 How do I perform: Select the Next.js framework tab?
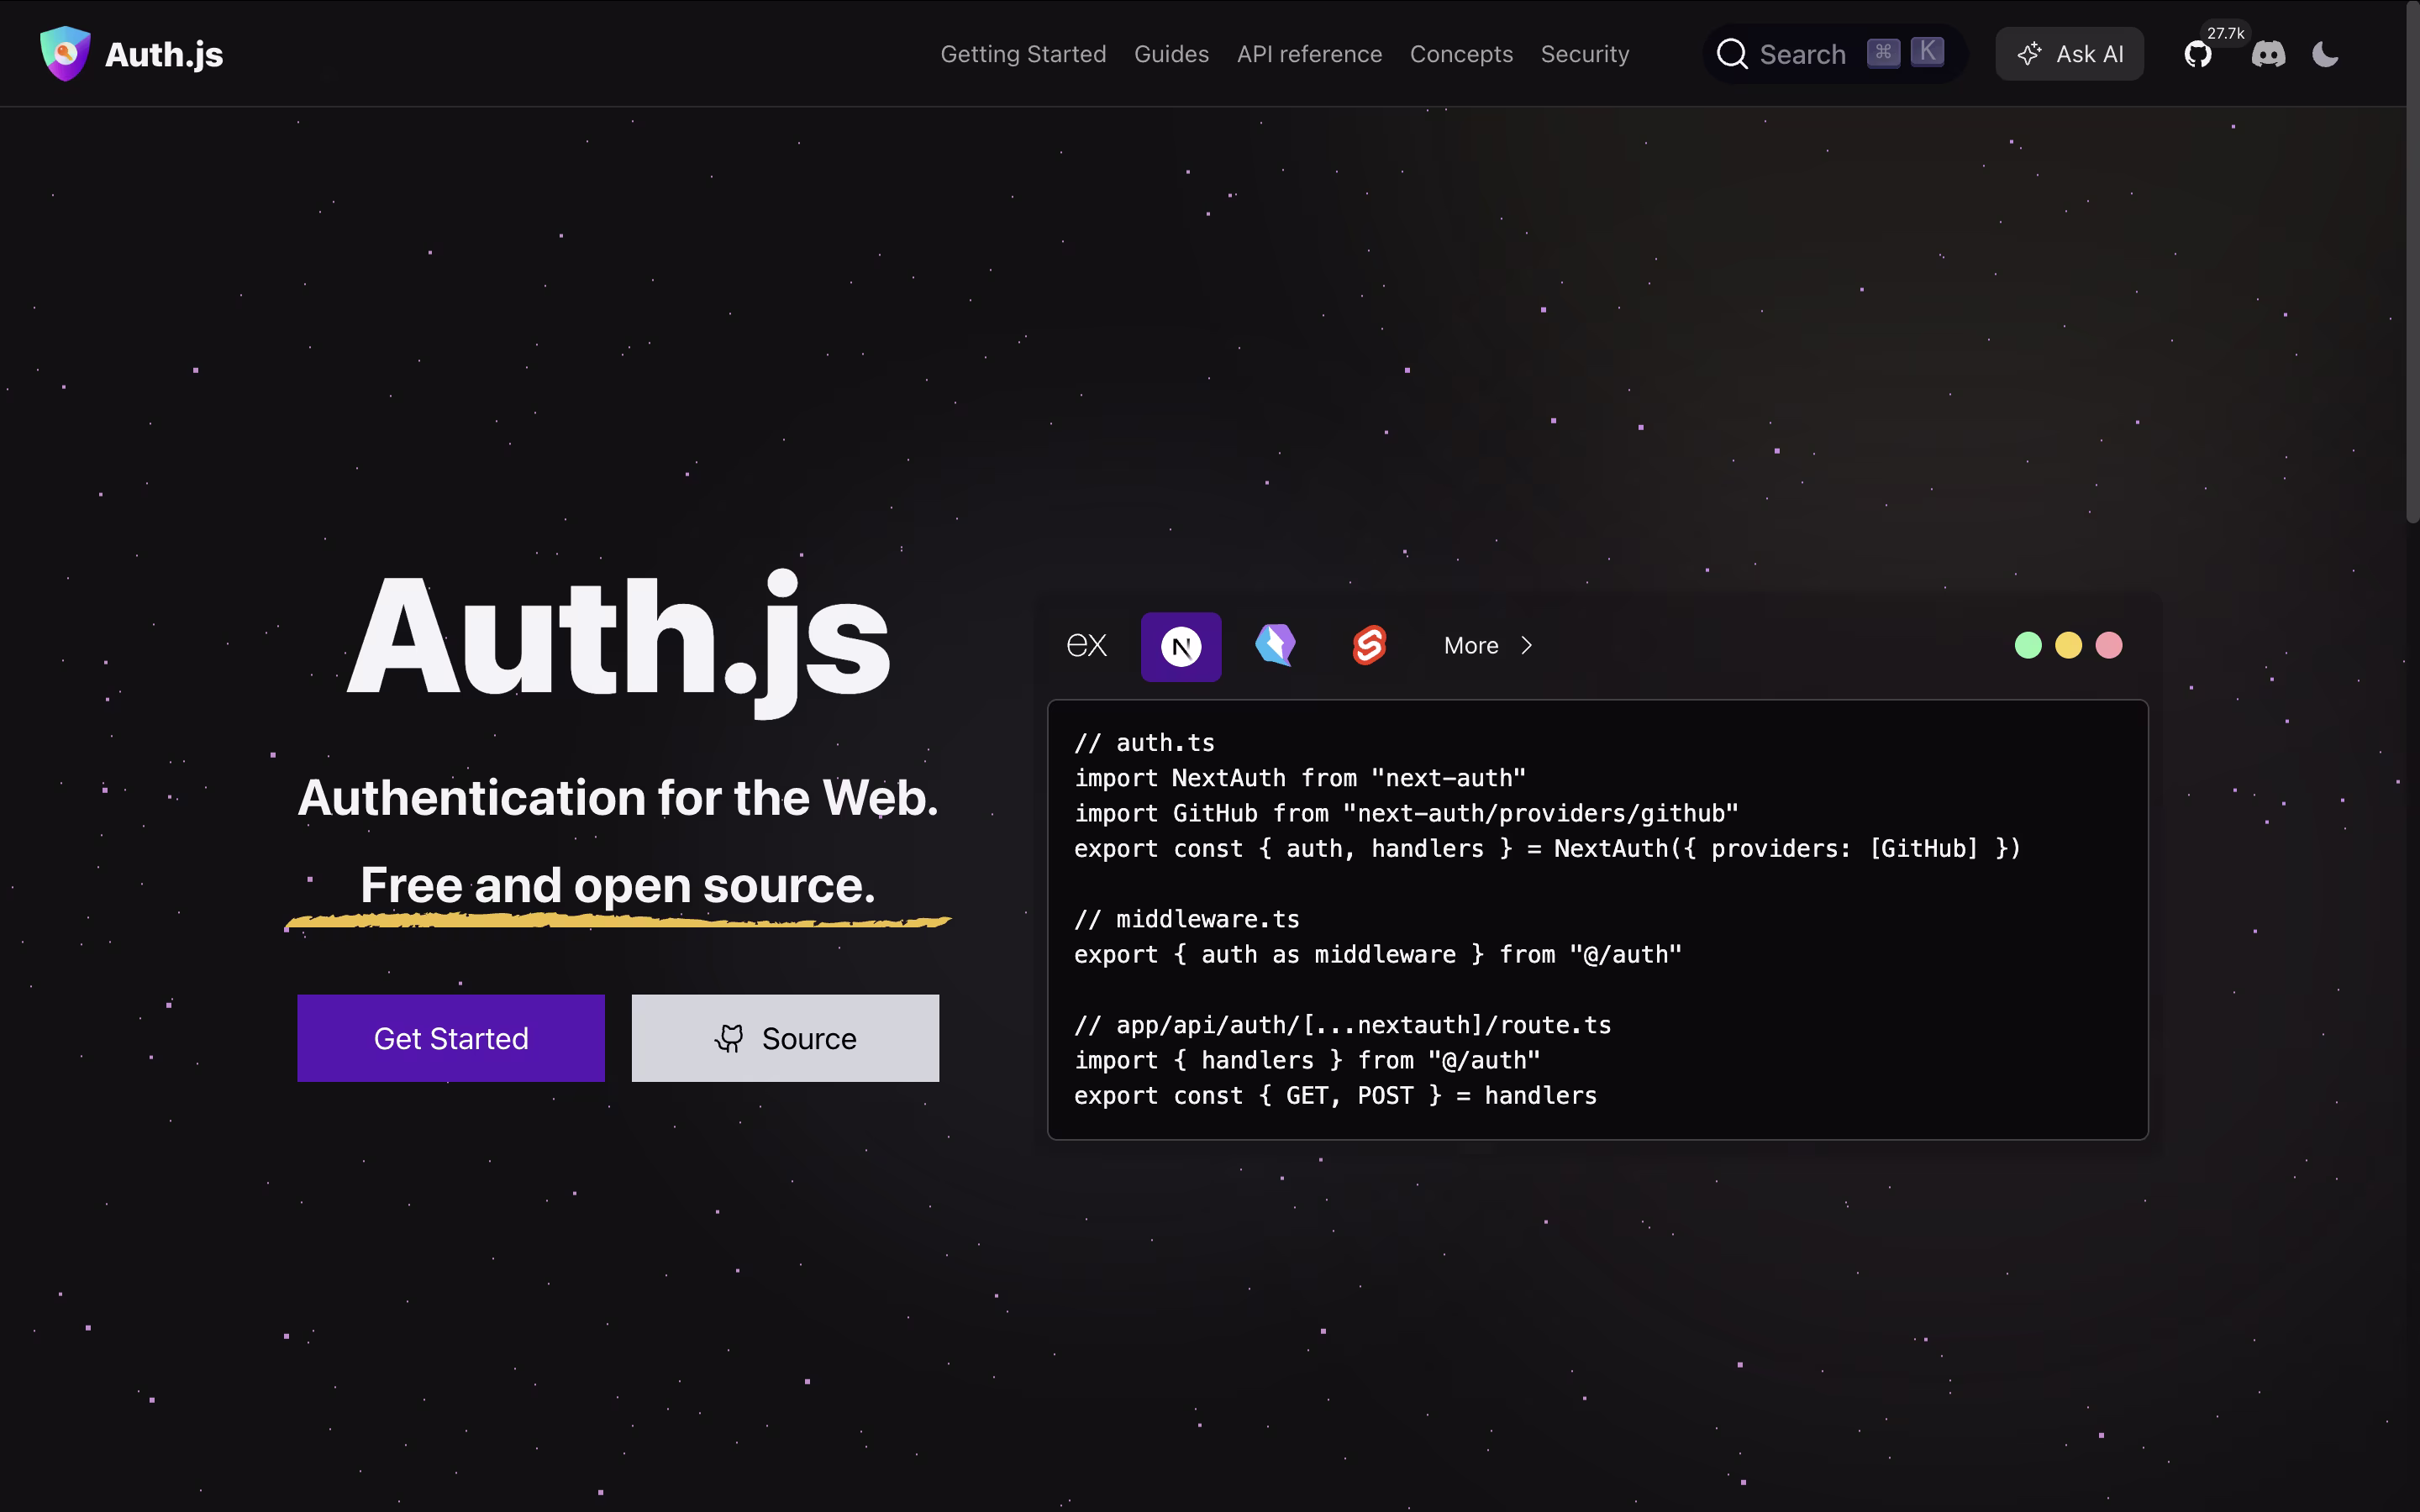coord(1181,647)
